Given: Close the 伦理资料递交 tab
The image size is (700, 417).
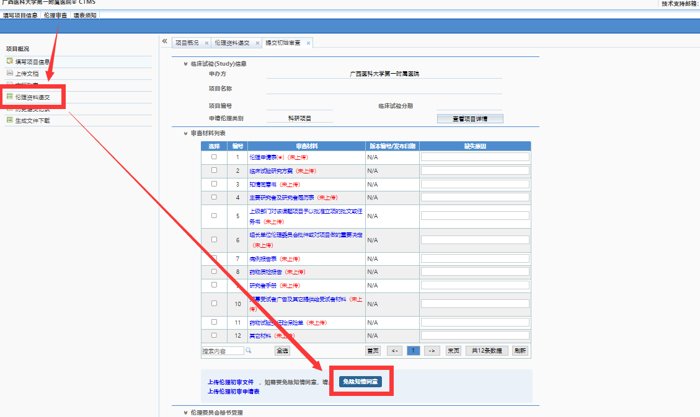Looking at the screenshot, I should pos(257,44).
